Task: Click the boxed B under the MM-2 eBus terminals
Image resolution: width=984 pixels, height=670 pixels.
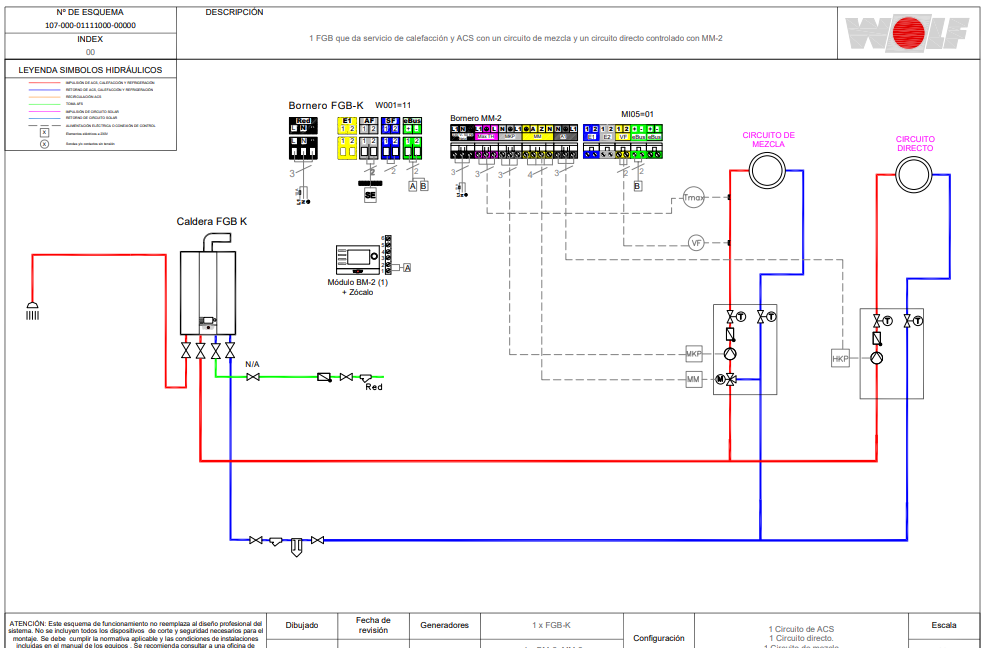Action: (x=638, y=186)
